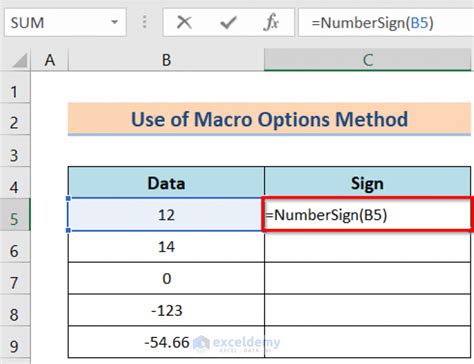Select column B header
The height and width of the screenshot is (364, 474).
166,60
